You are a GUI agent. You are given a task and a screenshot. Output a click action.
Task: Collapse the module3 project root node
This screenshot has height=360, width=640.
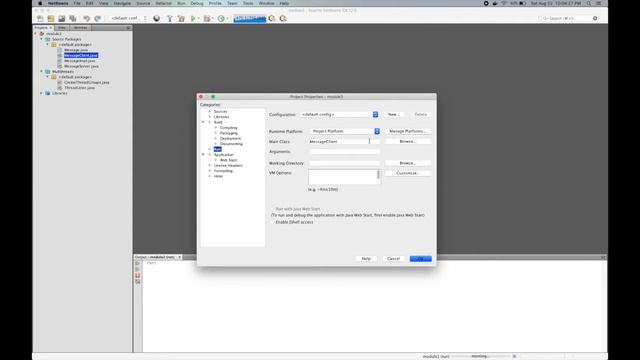click(x=36, y=34)
